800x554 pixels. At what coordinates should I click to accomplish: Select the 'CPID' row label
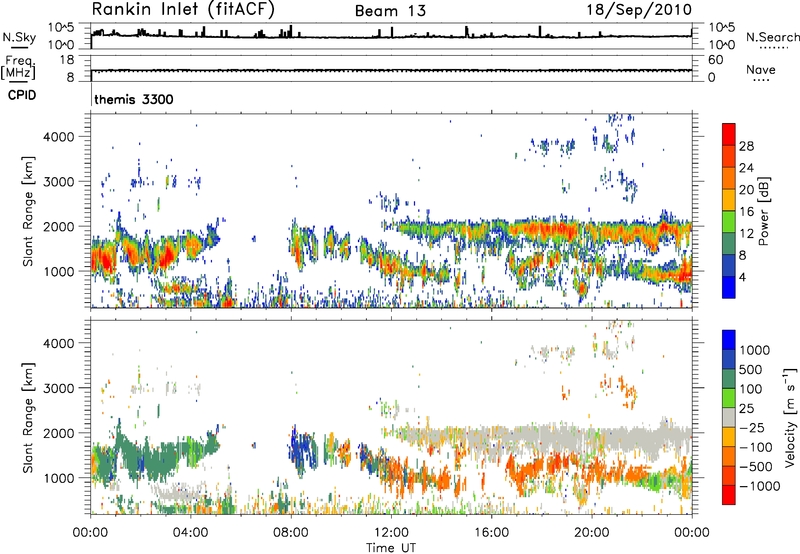coord(22,95)
